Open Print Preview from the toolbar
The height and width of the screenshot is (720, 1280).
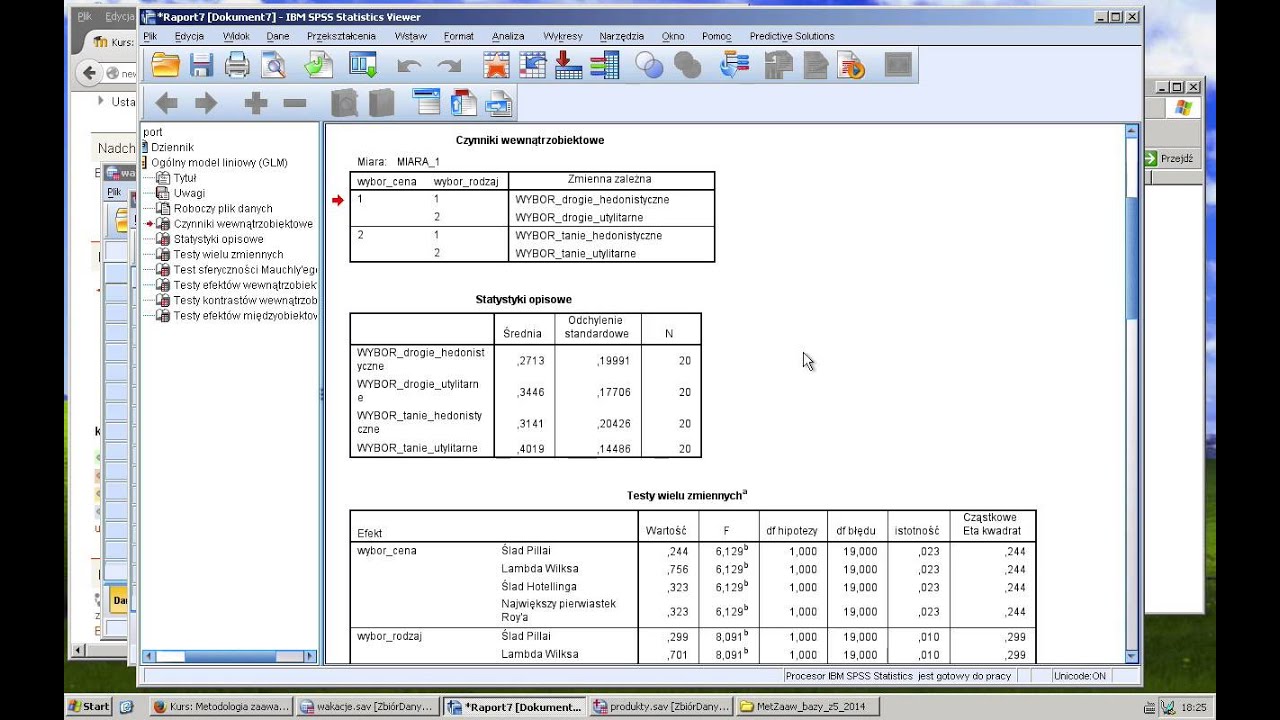click(273, 66)
